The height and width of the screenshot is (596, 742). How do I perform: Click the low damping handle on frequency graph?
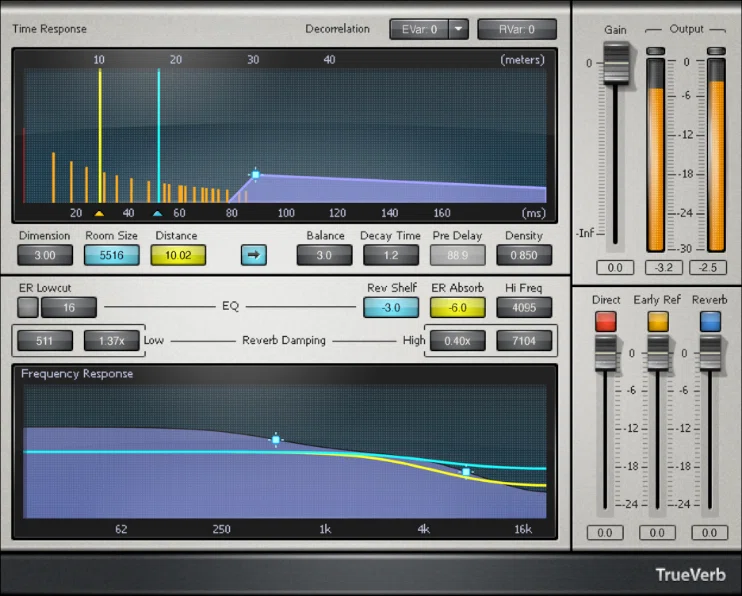(x=276, y=440)
